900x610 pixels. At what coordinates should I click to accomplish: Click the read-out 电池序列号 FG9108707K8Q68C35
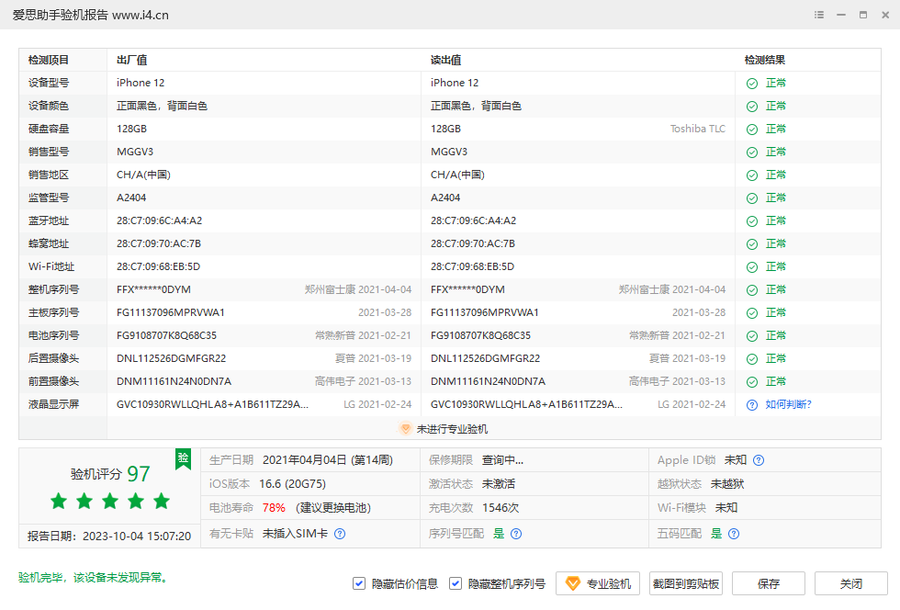(x=480, y=336)
